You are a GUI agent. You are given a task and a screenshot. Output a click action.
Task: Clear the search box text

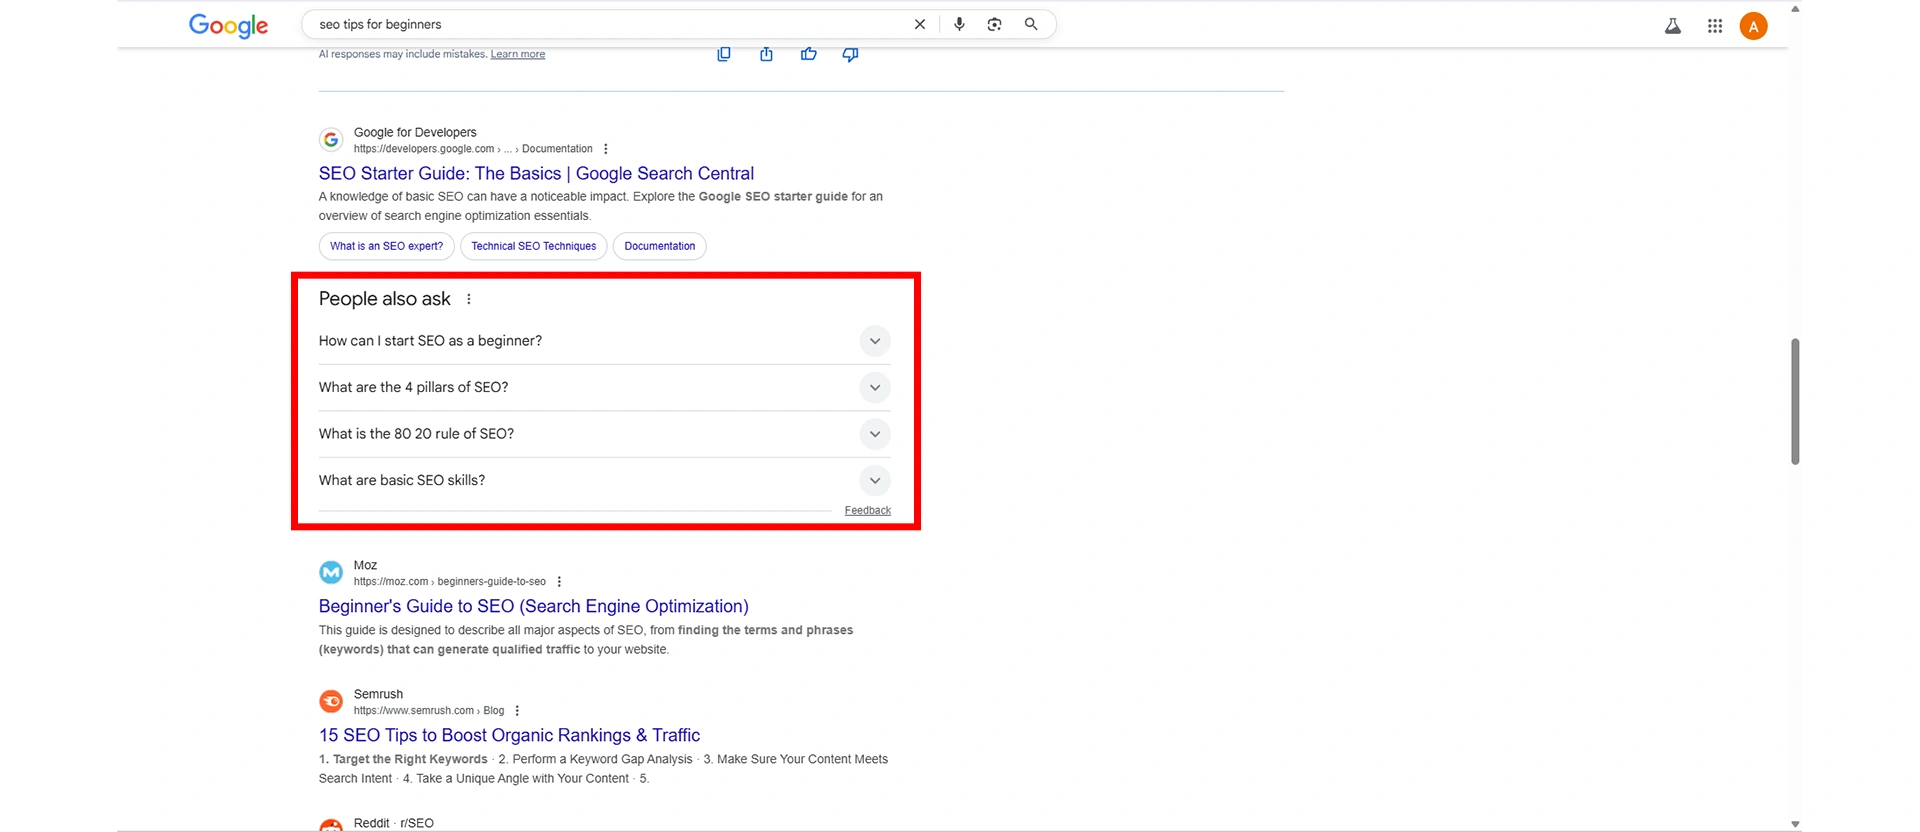(920, 24)
